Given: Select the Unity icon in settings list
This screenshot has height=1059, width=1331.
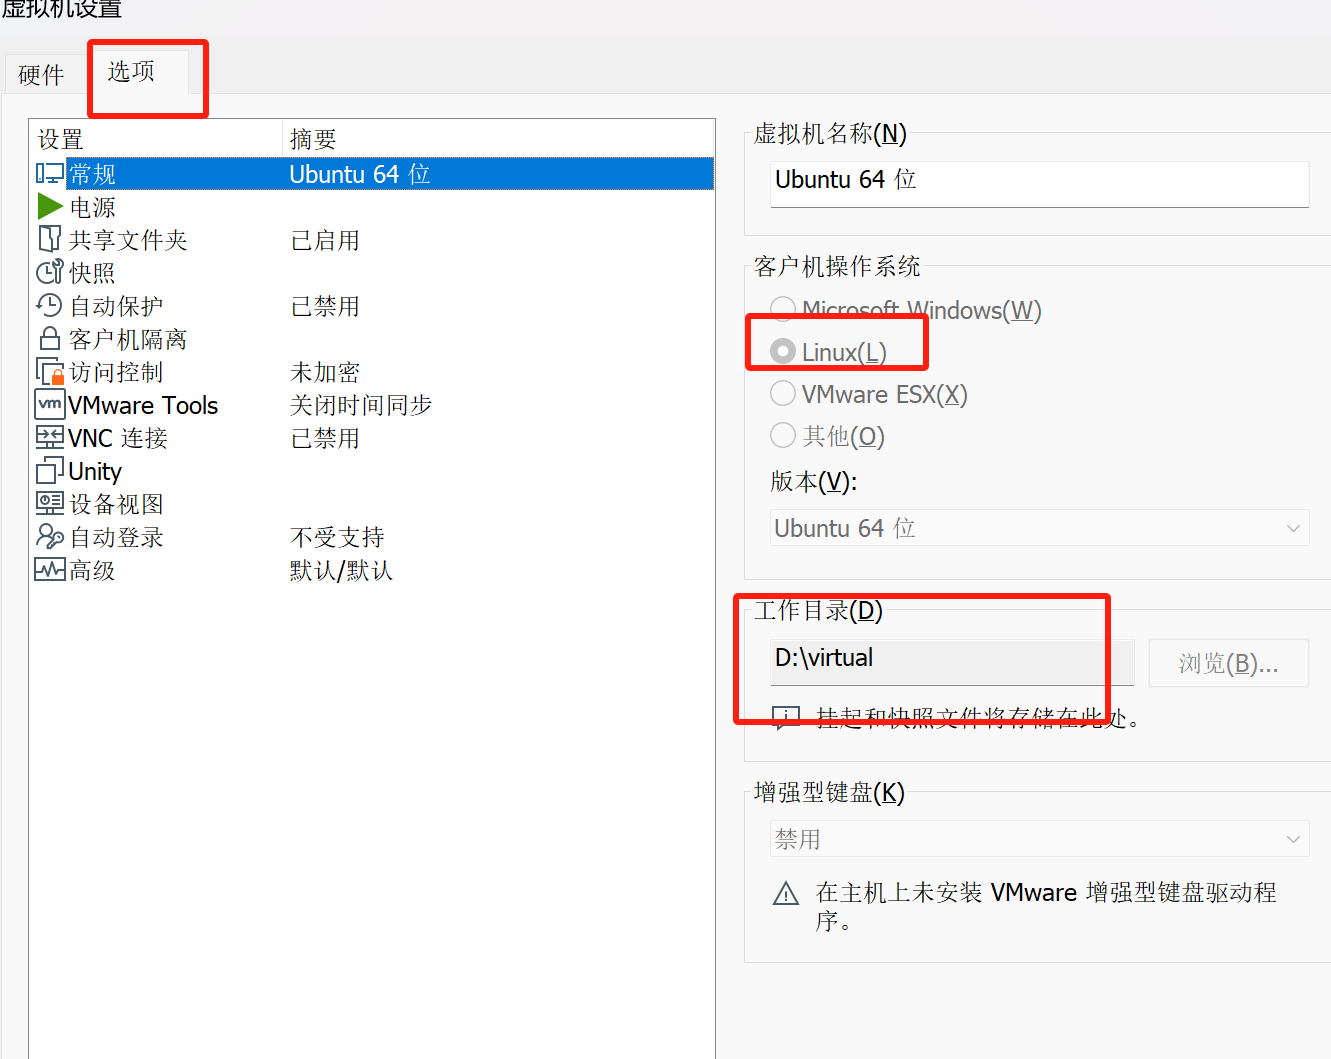Looking at the screenshot, I should [50, 471].
